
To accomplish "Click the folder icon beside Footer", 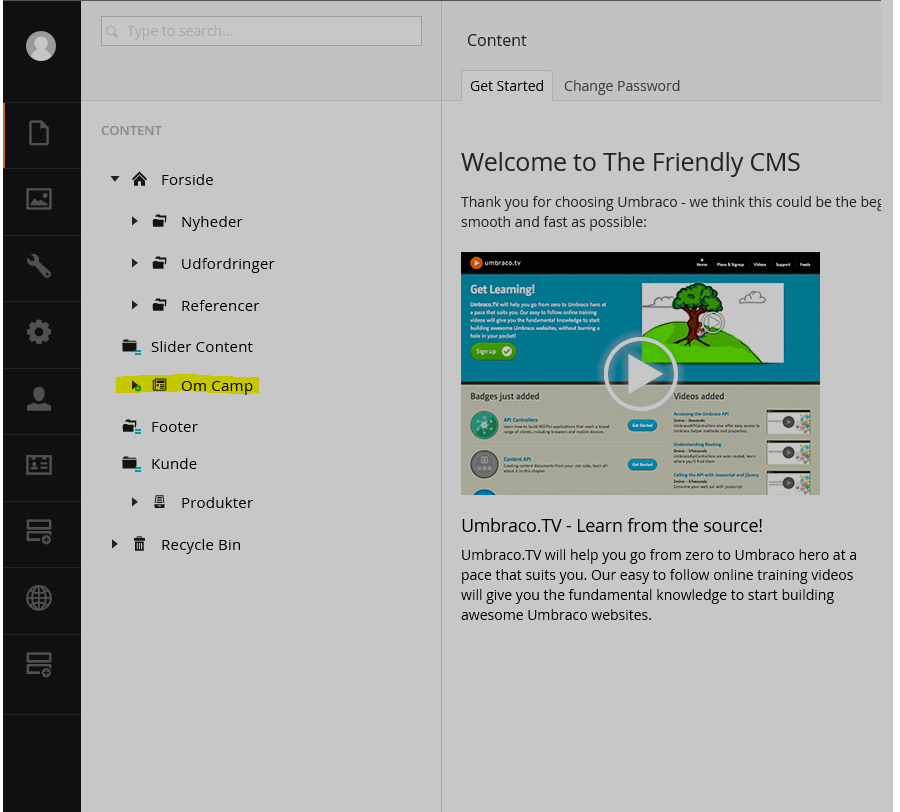I will pos(131,427).
